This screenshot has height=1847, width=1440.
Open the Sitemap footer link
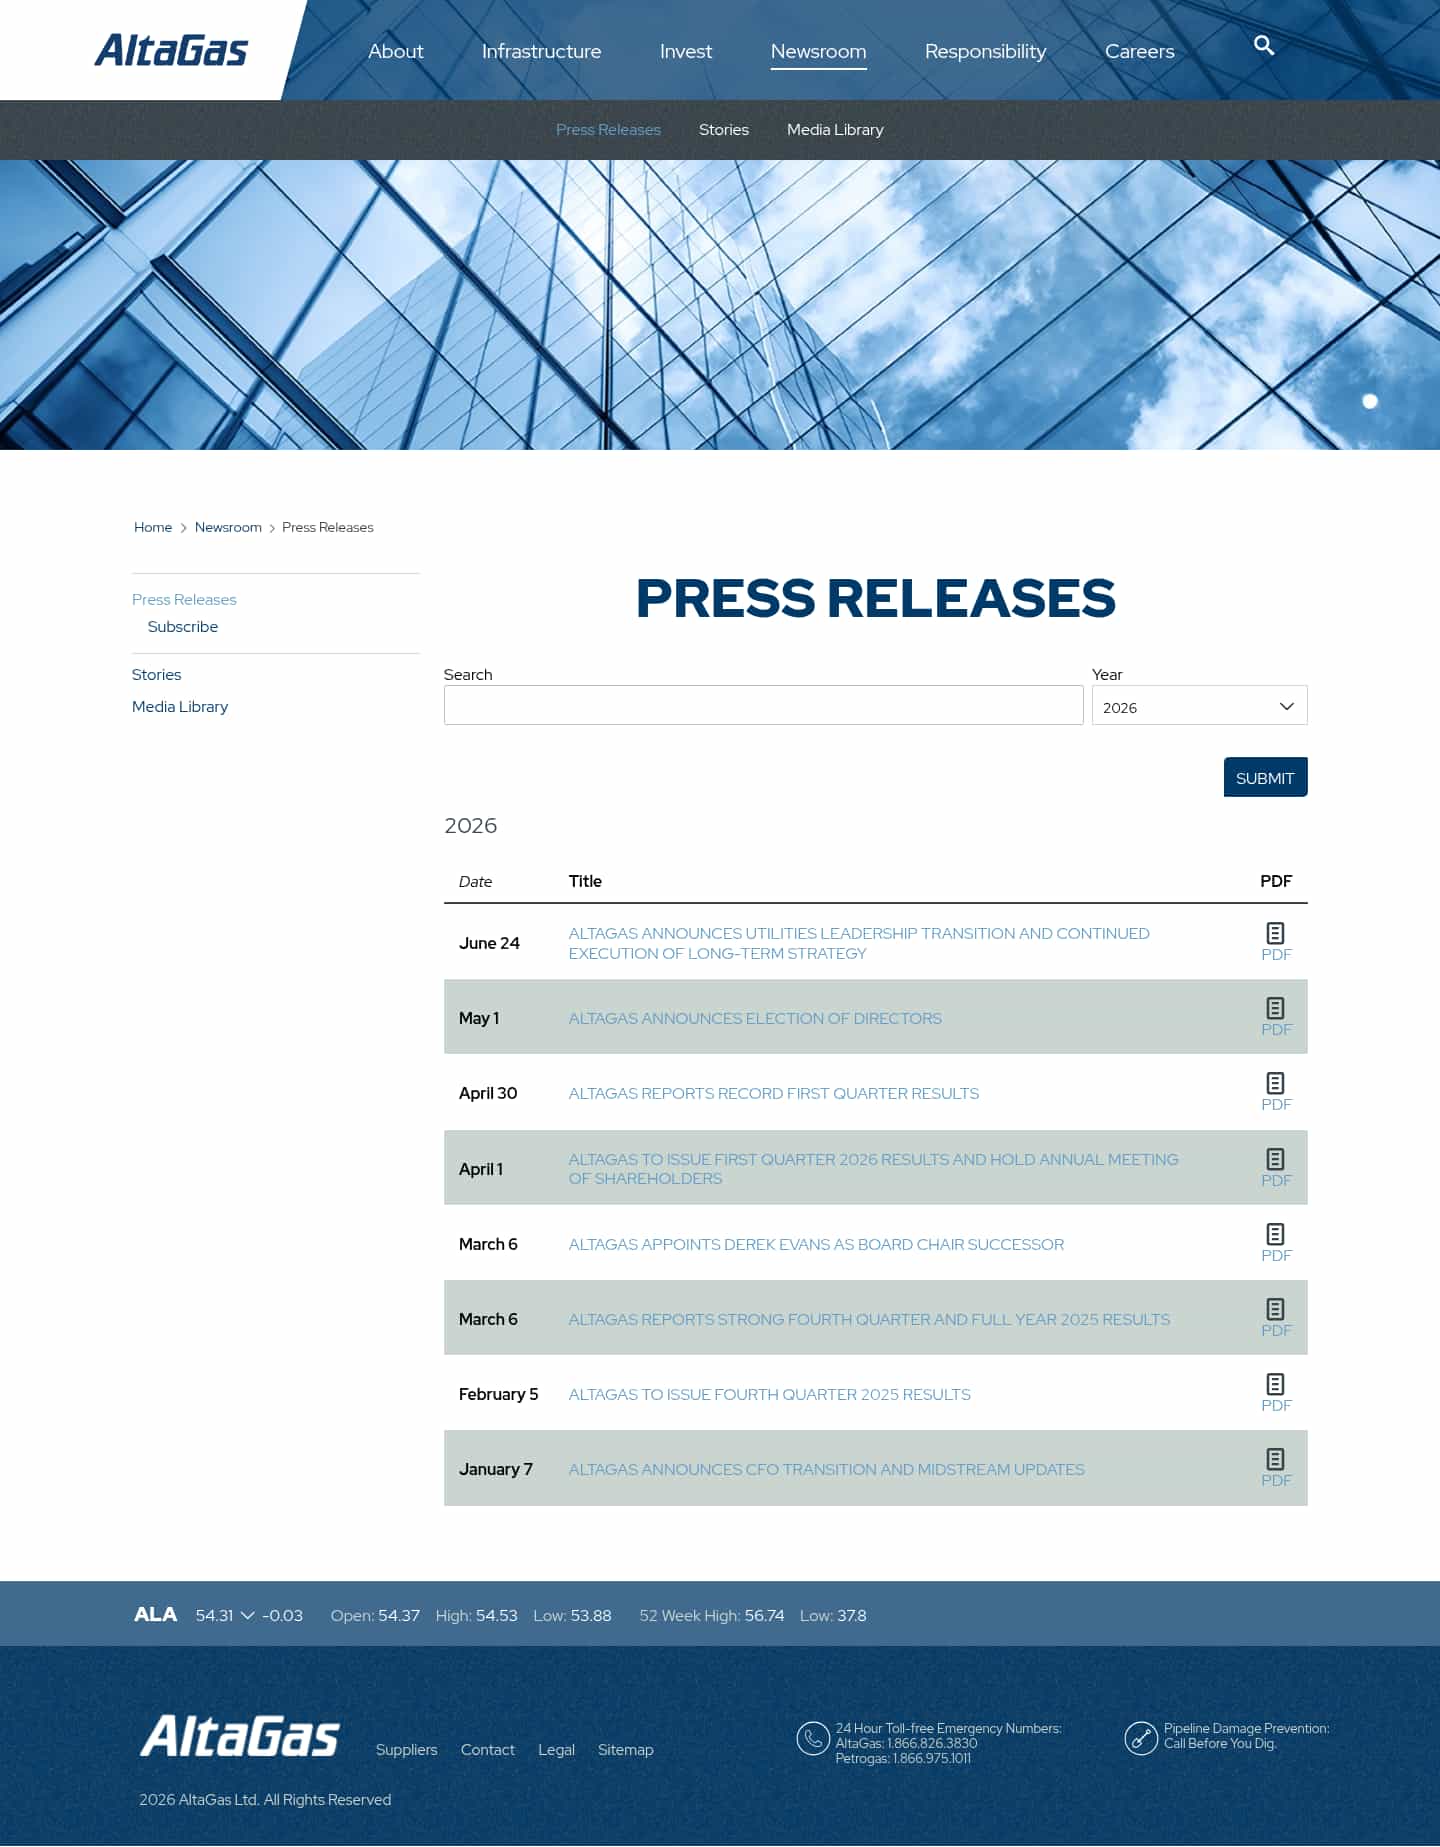tap(625, 1749)
